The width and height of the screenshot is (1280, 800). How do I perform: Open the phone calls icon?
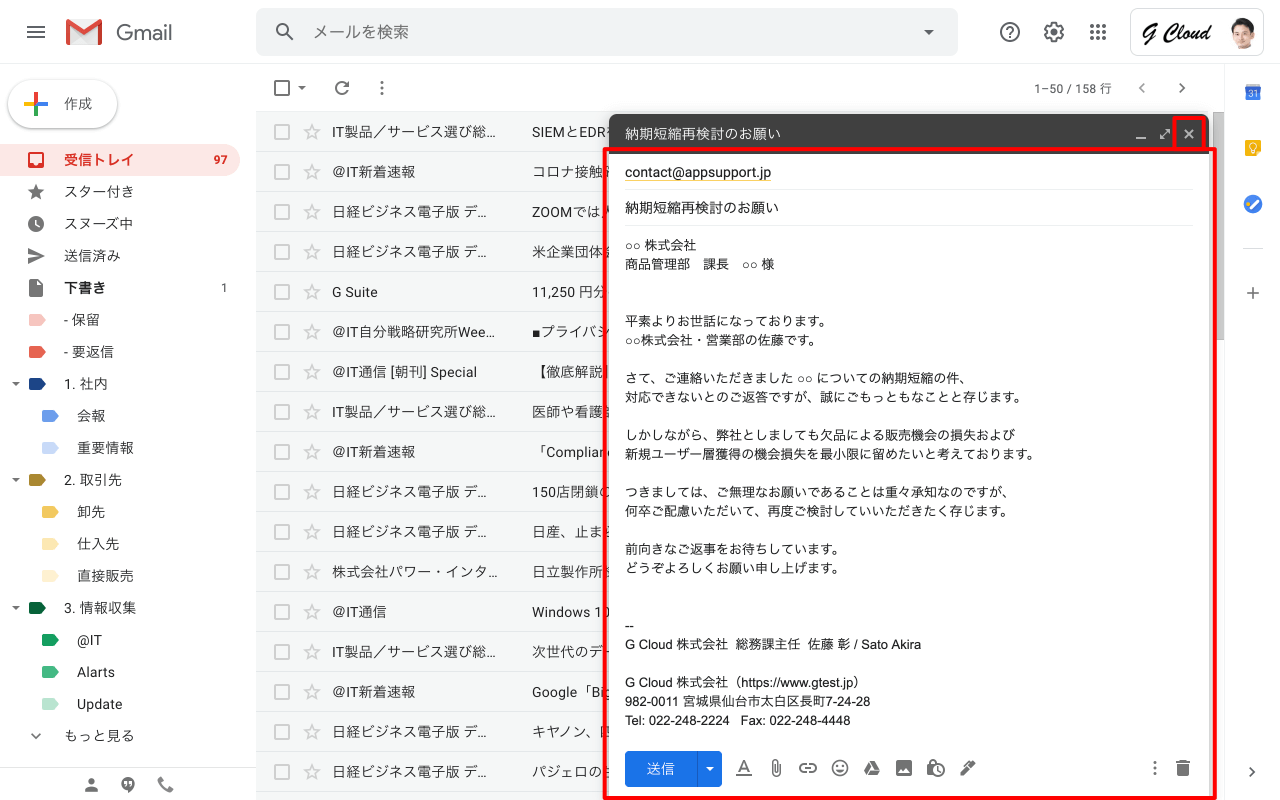click(165, 785)
